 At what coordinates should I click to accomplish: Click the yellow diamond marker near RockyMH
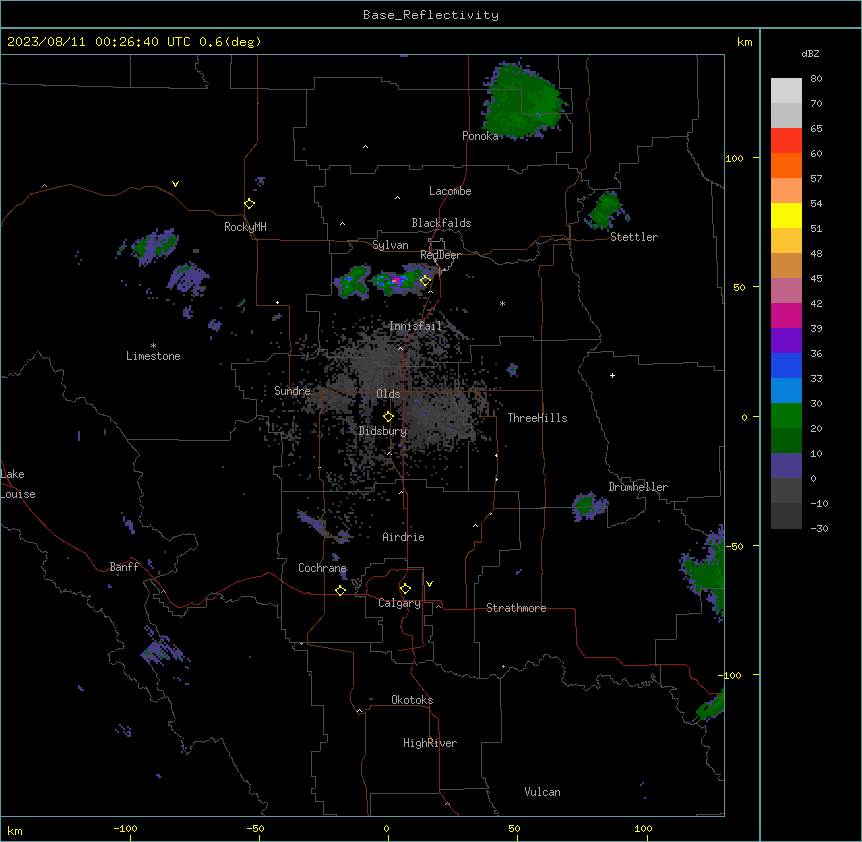tap(250, 204)
